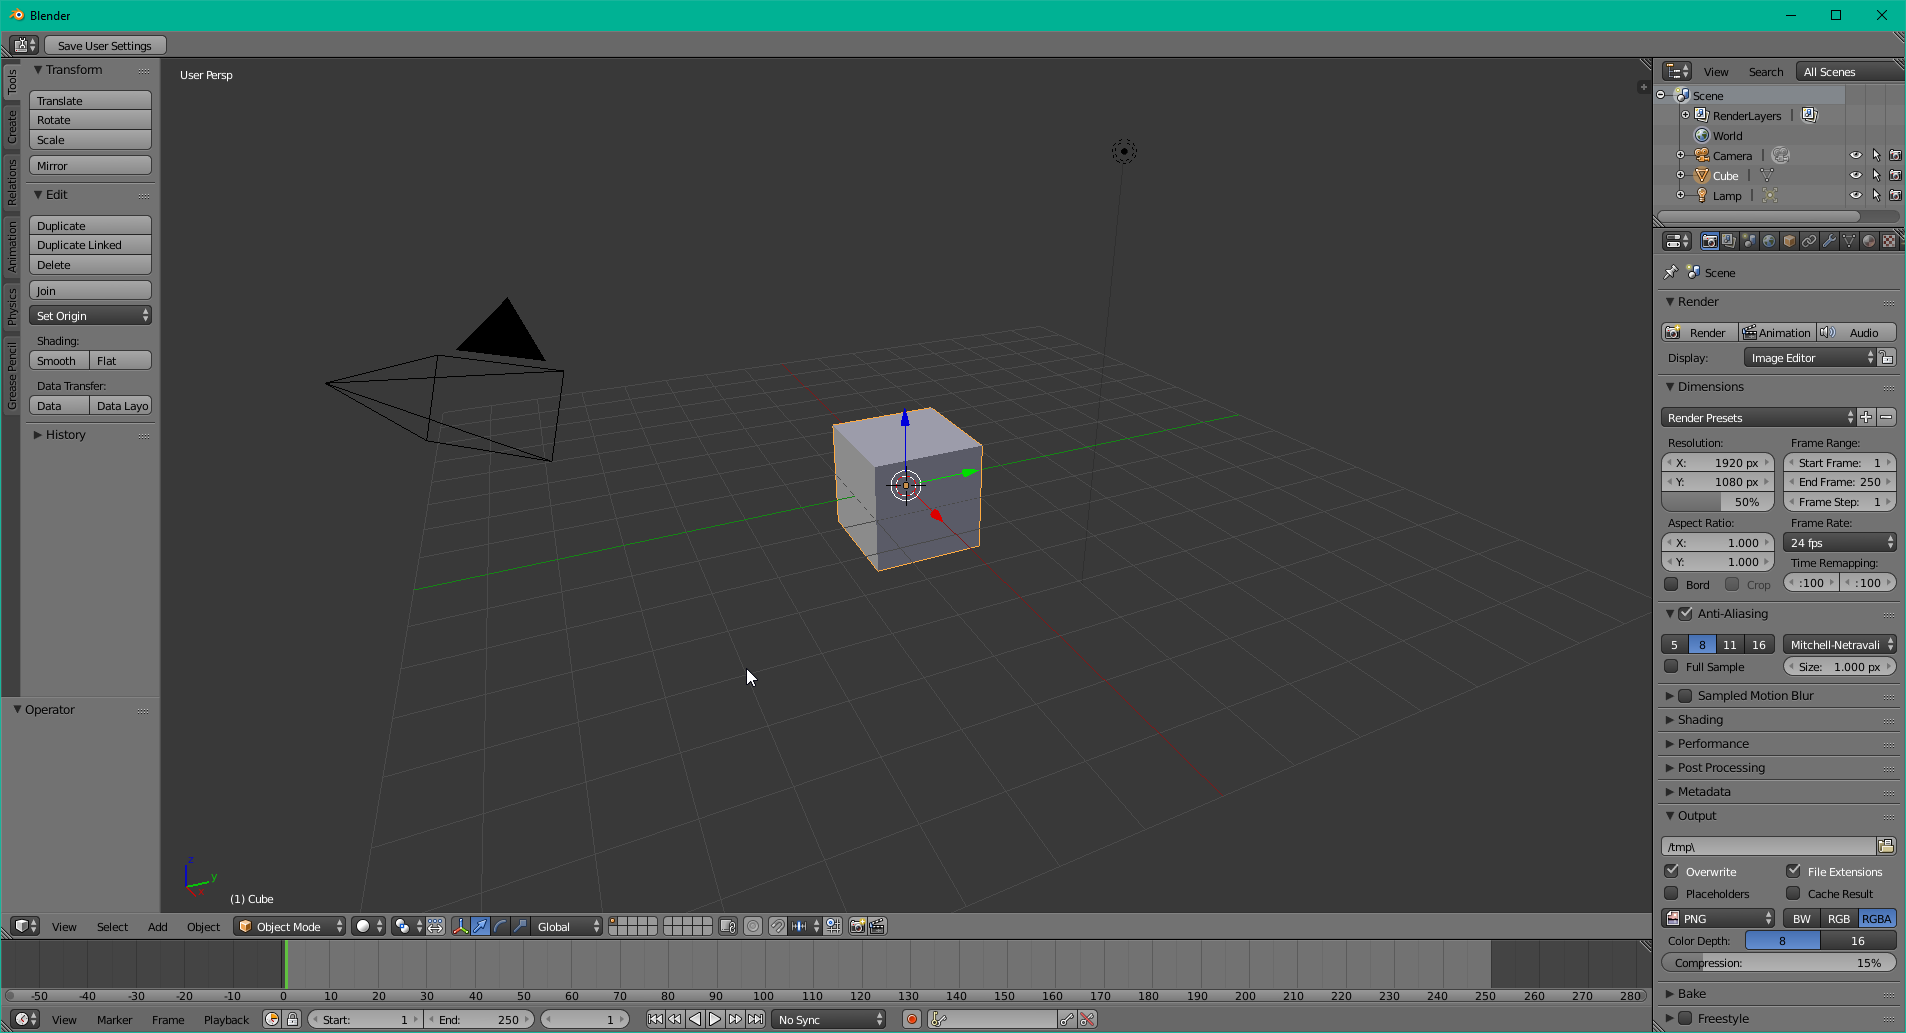
Task: Select the Scale manipulator icon
Action: 521,926
